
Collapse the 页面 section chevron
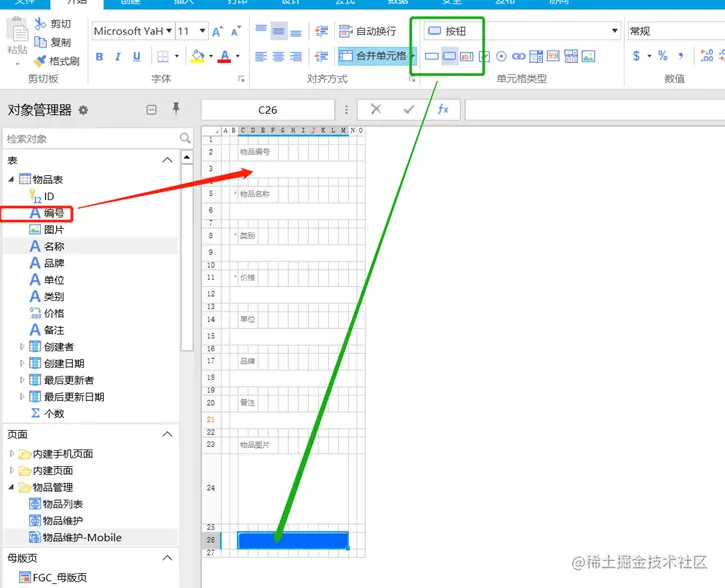coord(167,434)
